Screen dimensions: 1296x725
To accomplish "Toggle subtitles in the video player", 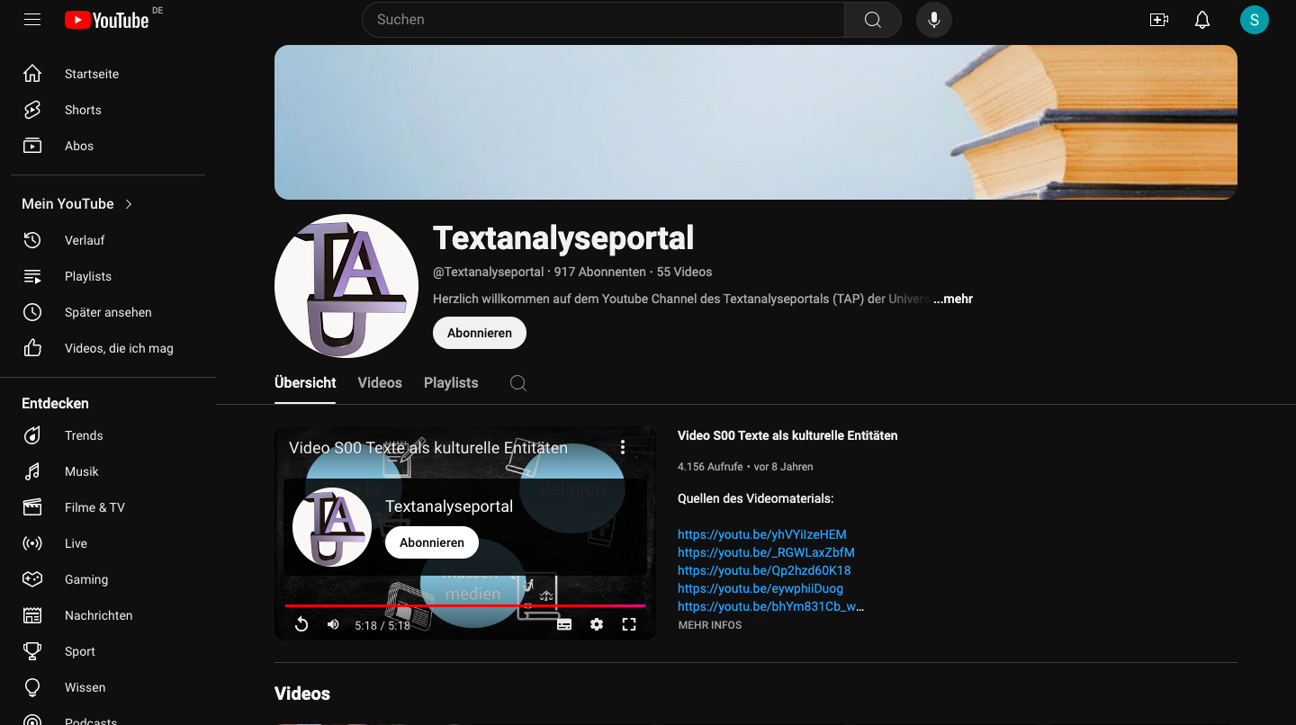I will tap(564, 624).
